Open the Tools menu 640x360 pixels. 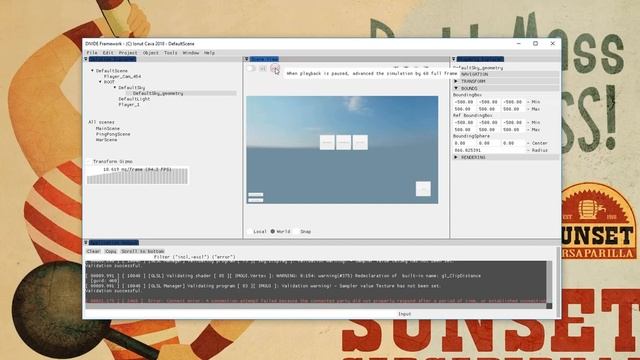171,53
